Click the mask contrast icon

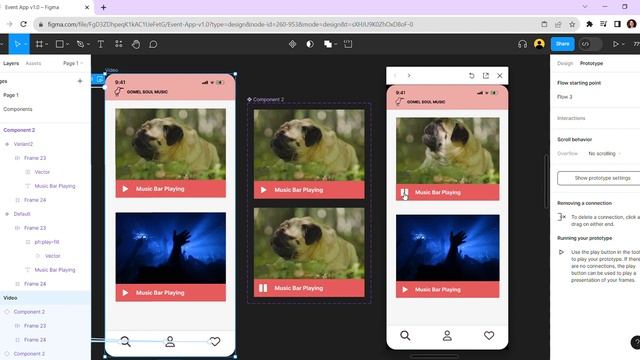[x=310, y=44]
